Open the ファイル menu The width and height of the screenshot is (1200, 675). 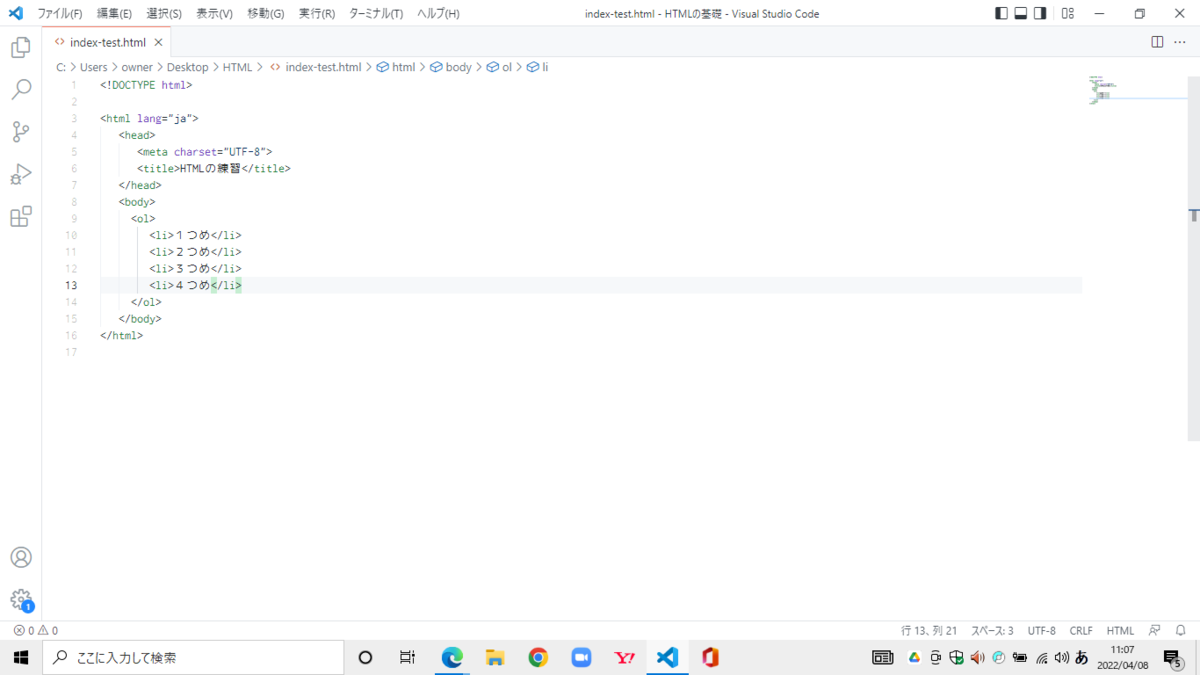coord(58,13)
